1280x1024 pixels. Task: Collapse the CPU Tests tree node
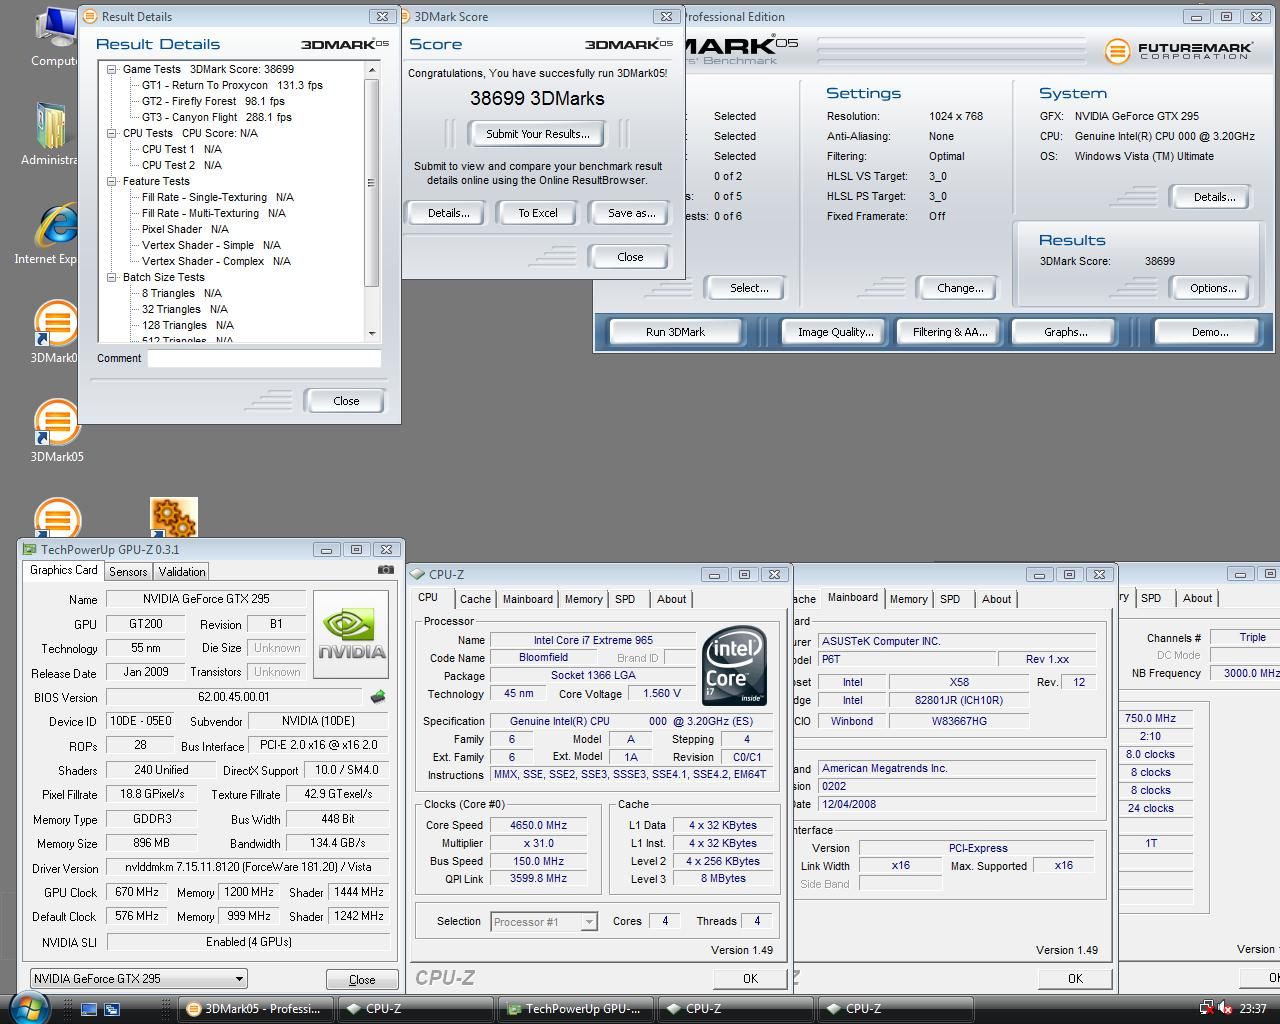coord(113,133)
